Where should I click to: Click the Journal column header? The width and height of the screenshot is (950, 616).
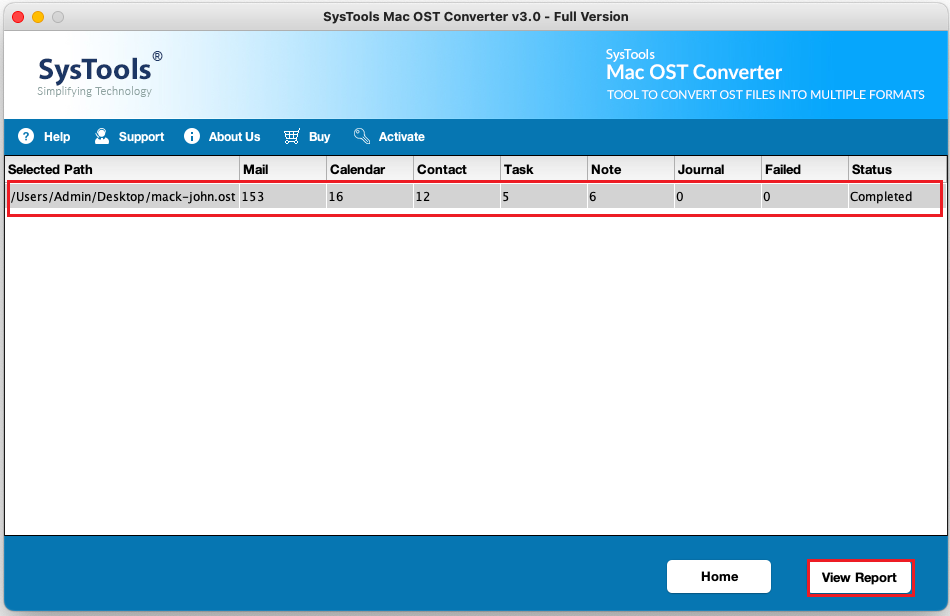(x=718, y=170)
